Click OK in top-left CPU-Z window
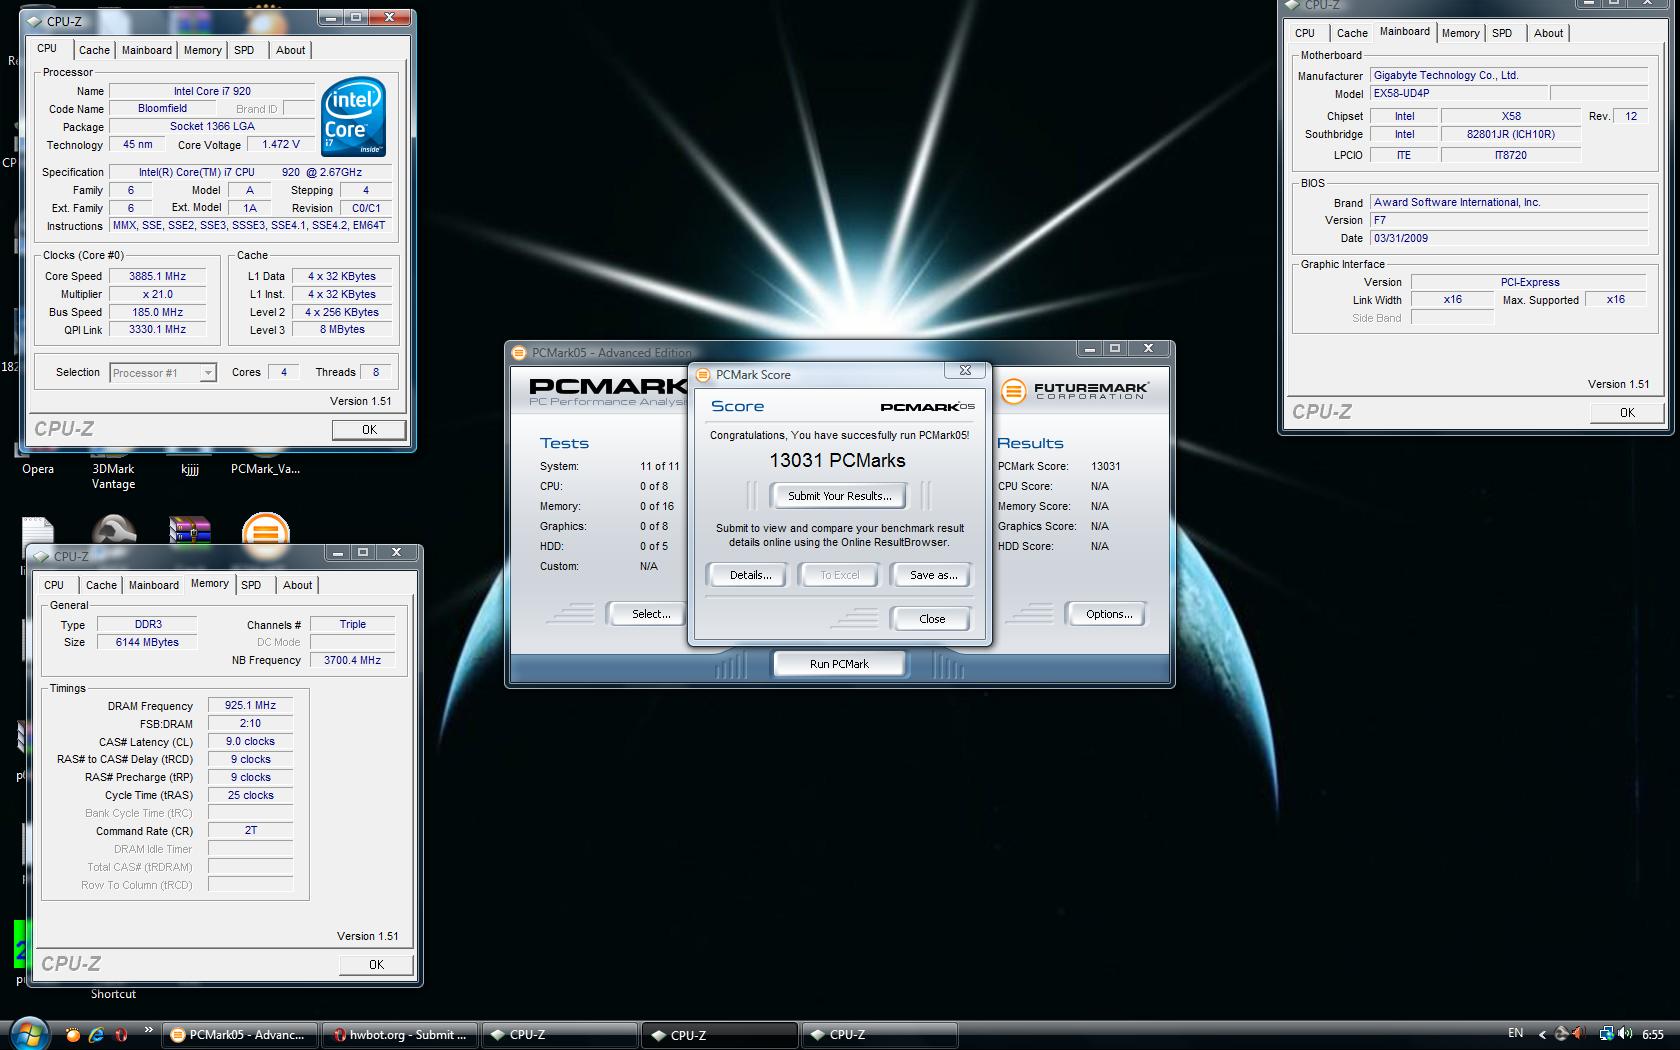The image size is (1680, 1050). (369, 429)
